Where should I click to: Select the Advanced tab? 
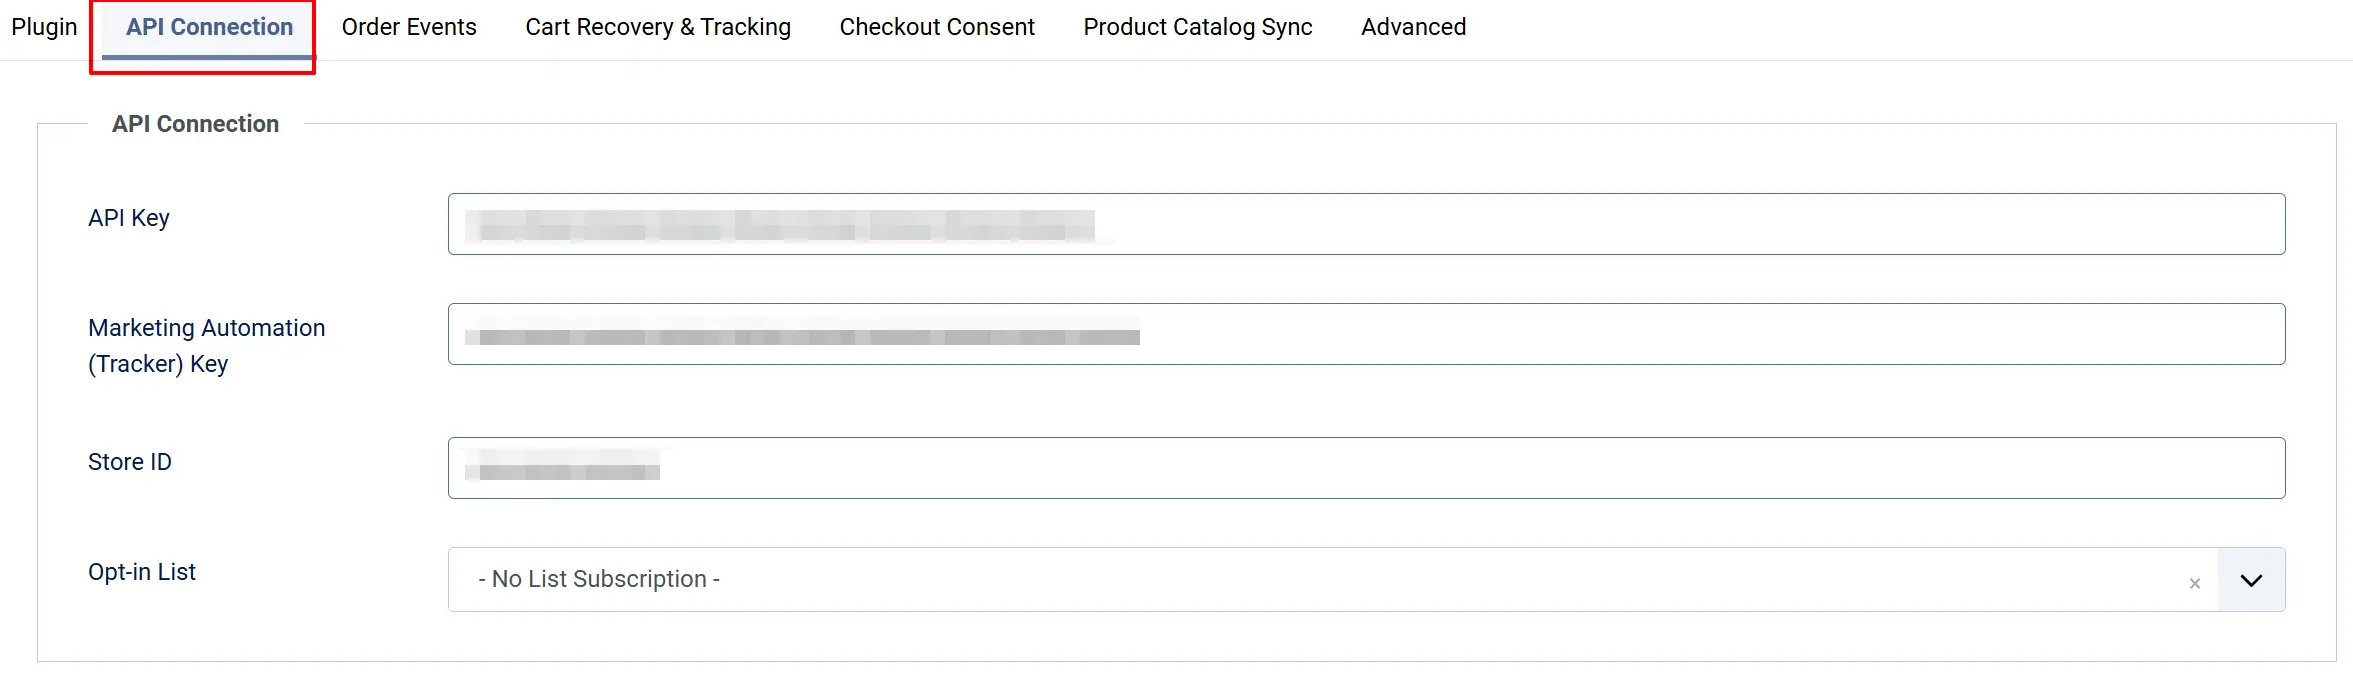[x=1413, y=27]
